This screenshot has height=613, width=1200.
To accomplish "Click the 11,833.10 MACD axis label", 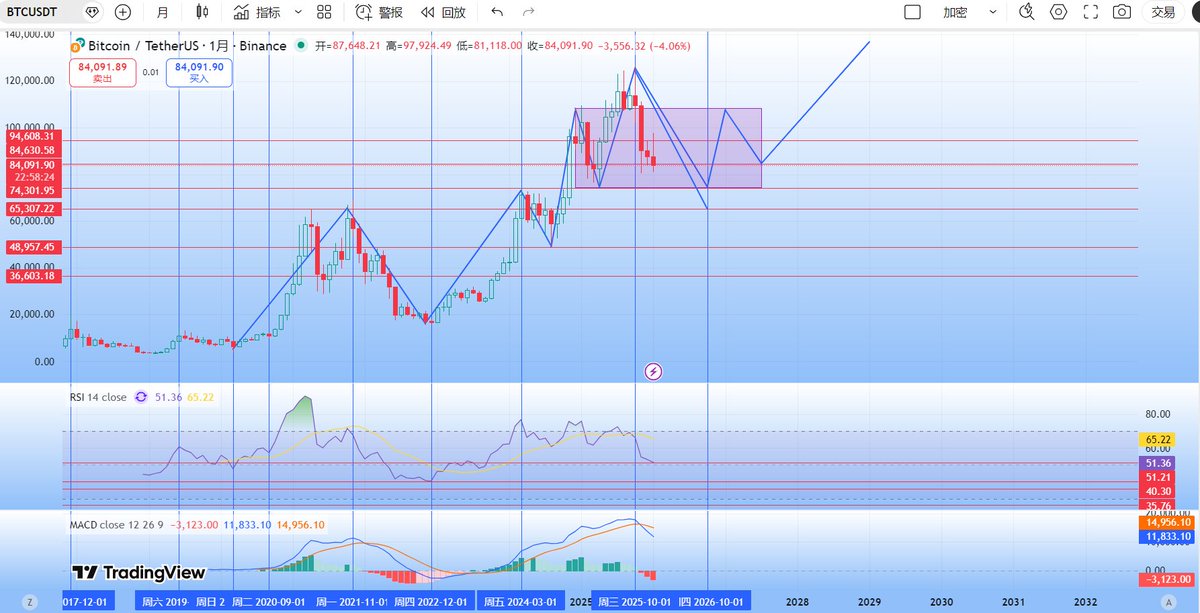I will (x=1166, y=537).
